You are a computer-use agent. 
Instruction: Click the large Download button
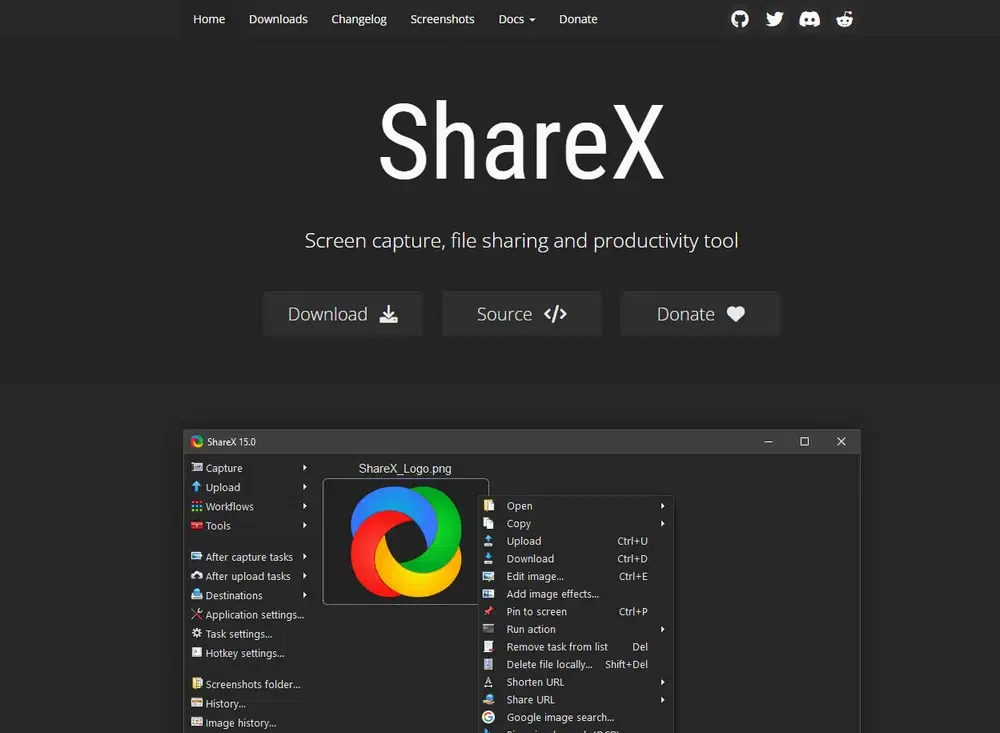pos(342,314)
